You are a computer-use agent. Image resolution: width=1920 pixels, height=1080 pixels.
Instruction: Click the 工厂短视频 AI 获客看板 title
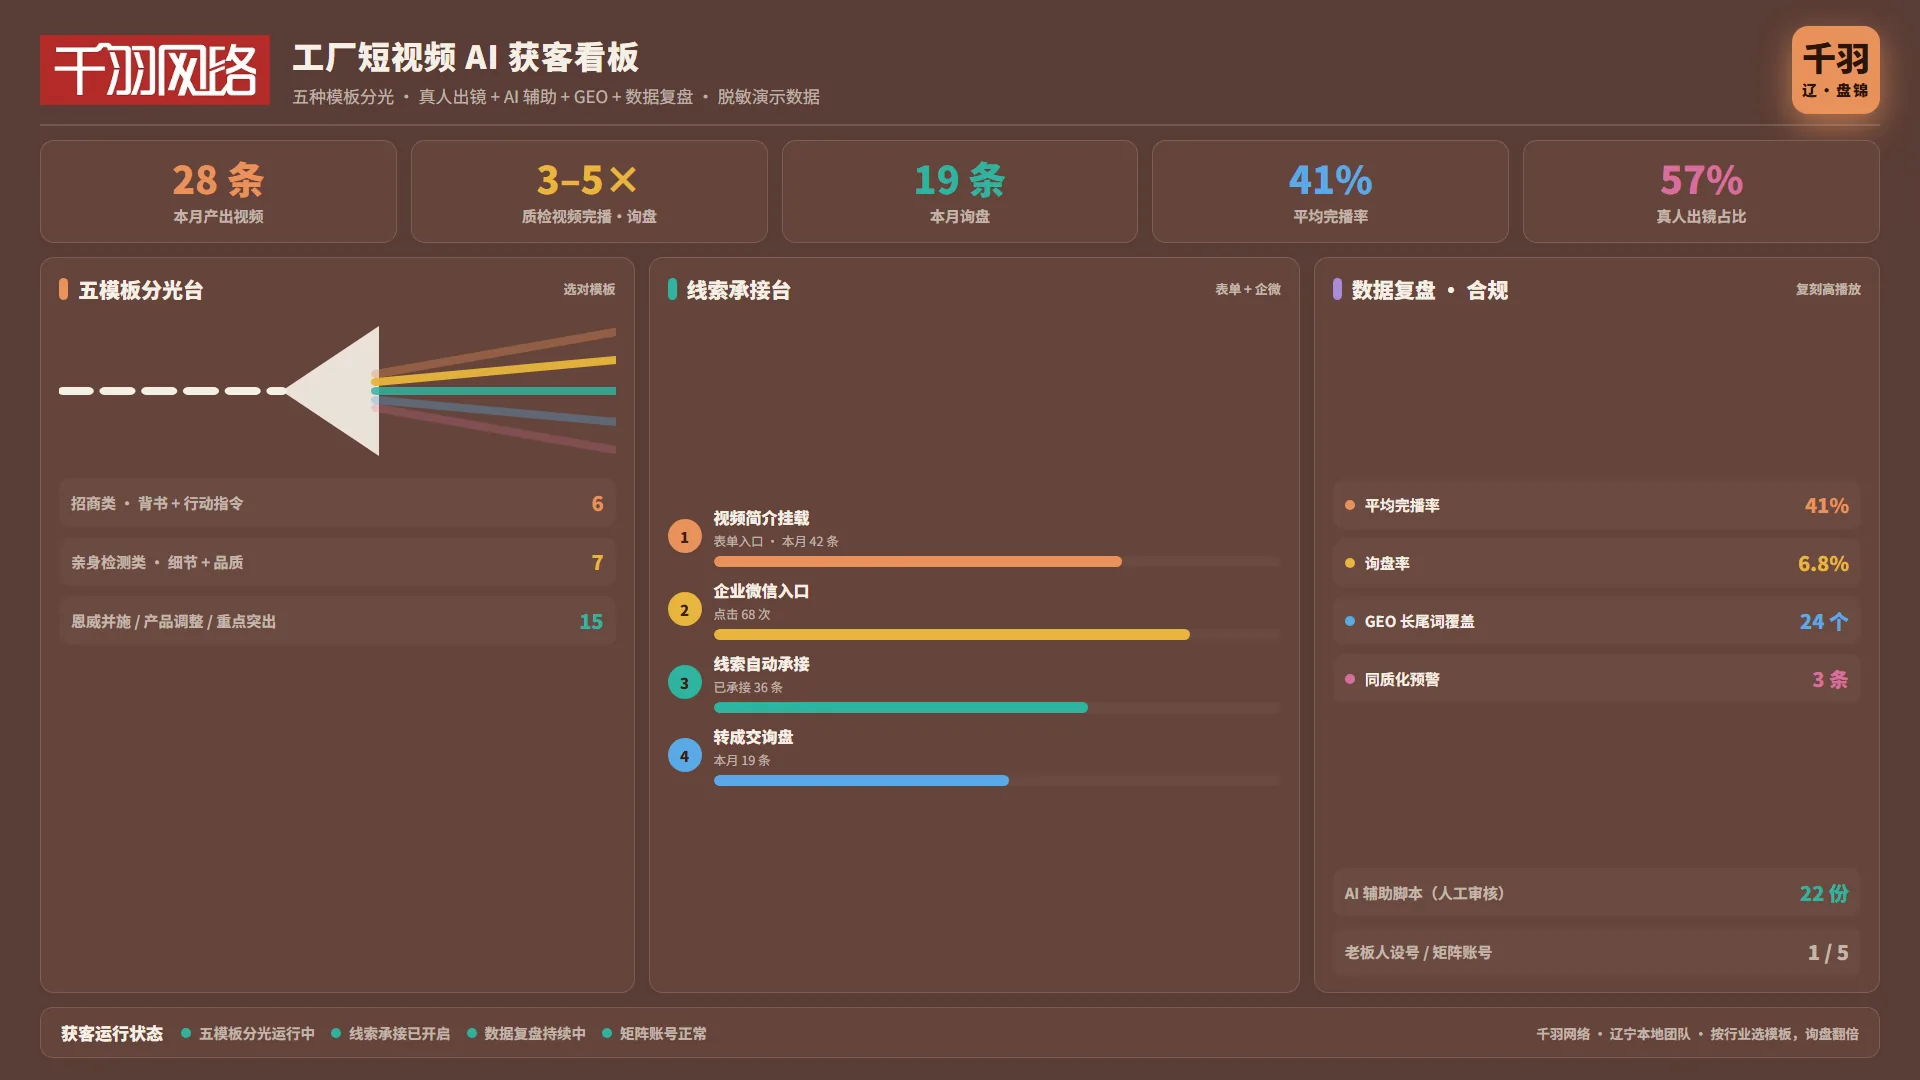coord(466,57)
